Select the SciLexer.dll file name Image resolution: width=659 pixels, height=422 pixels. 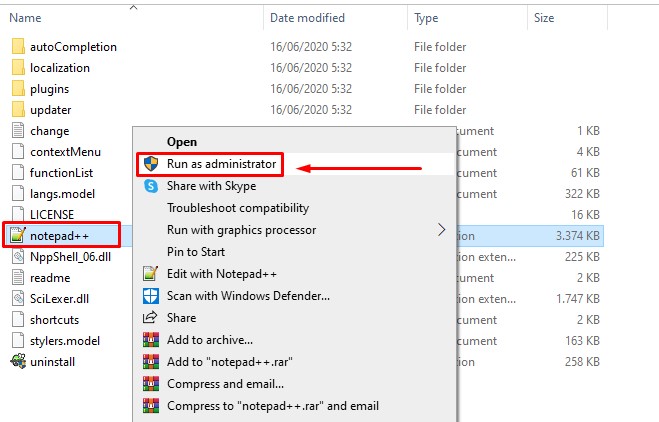click(59, 299)
